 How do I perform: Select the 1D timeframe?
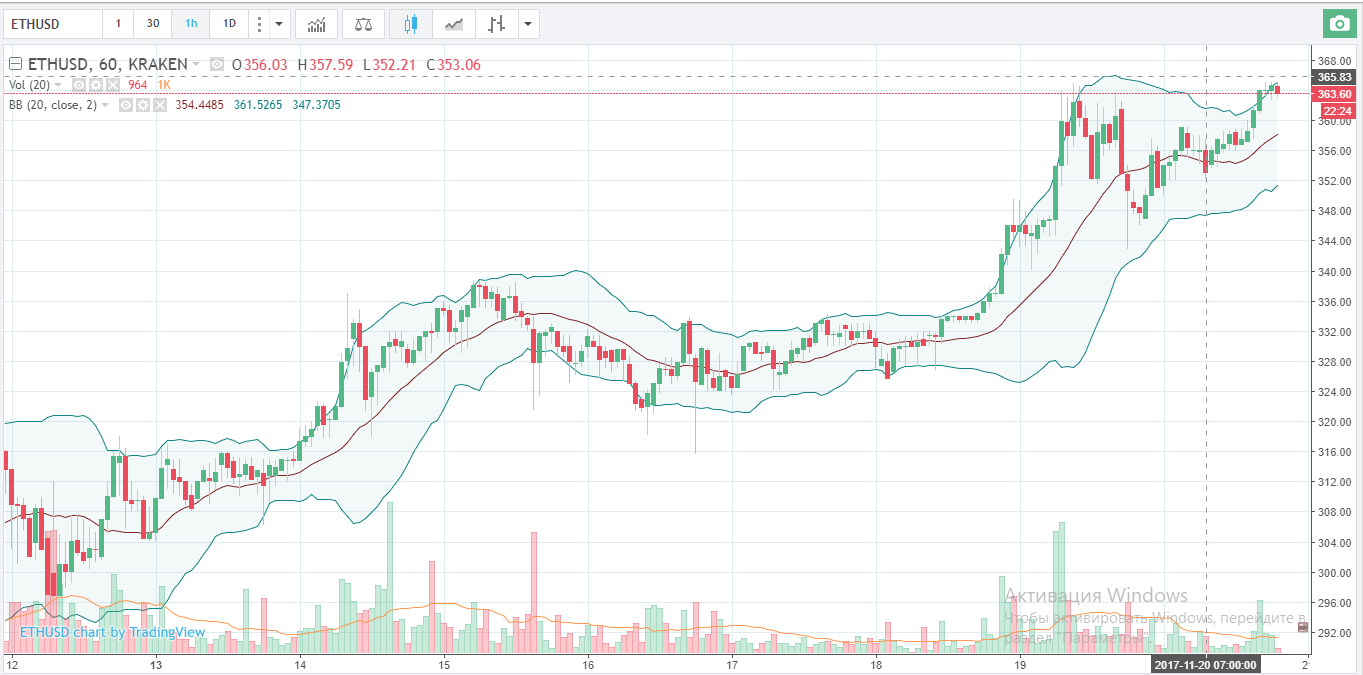point(229,23)
